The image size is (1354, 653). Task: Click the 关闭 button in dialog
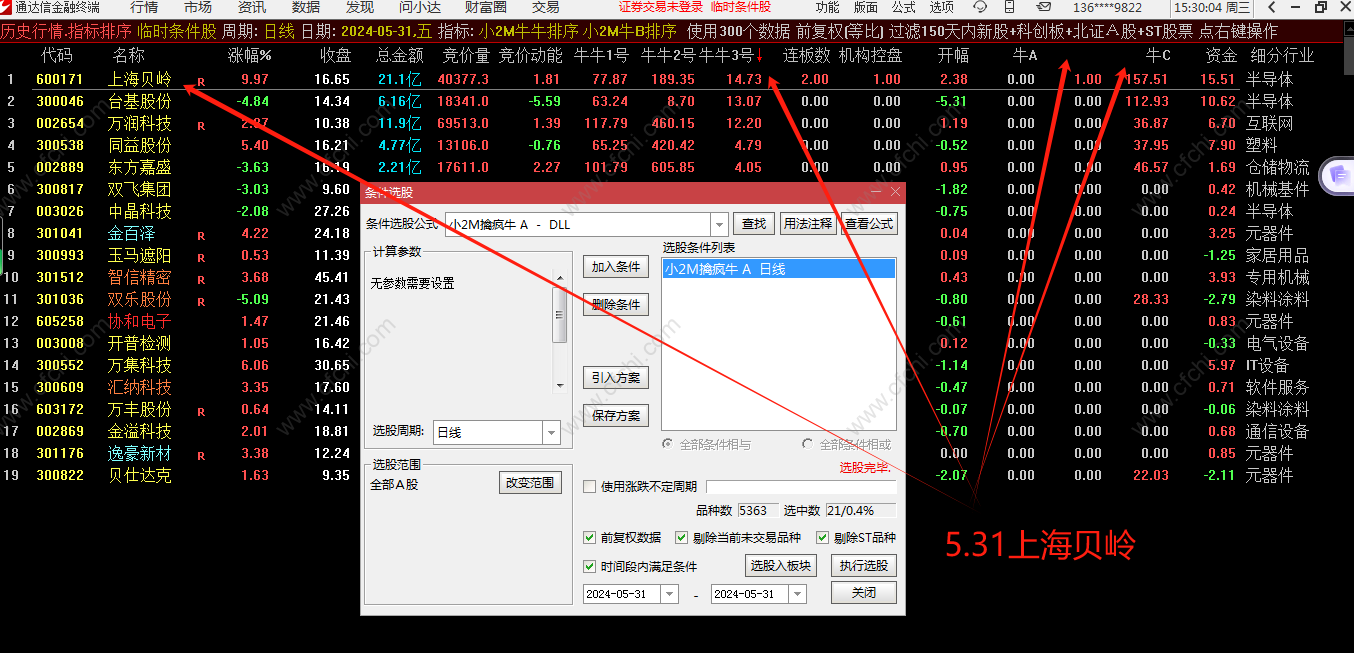[x=863, y=592]
